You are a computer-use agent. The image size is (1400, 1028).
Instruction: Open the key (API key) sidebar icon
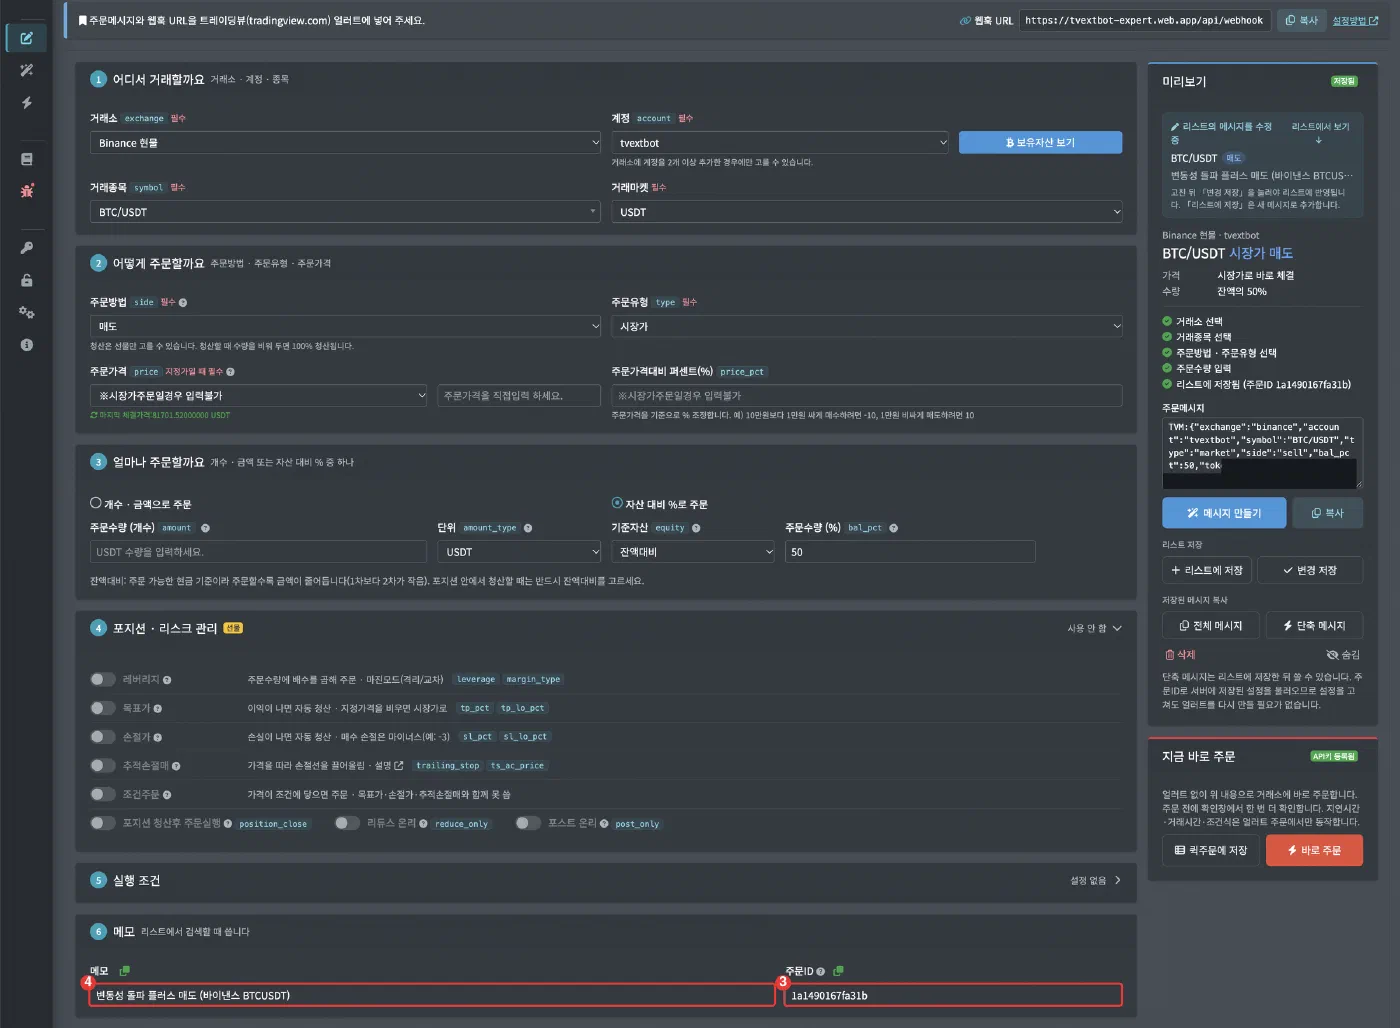(27, 248)
